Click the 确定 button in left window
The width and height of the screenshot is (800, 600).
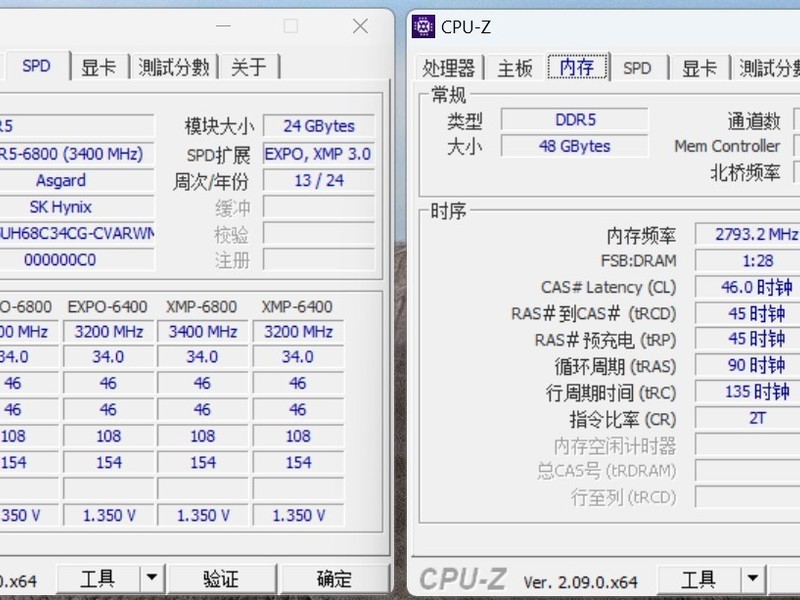(334, 579)
